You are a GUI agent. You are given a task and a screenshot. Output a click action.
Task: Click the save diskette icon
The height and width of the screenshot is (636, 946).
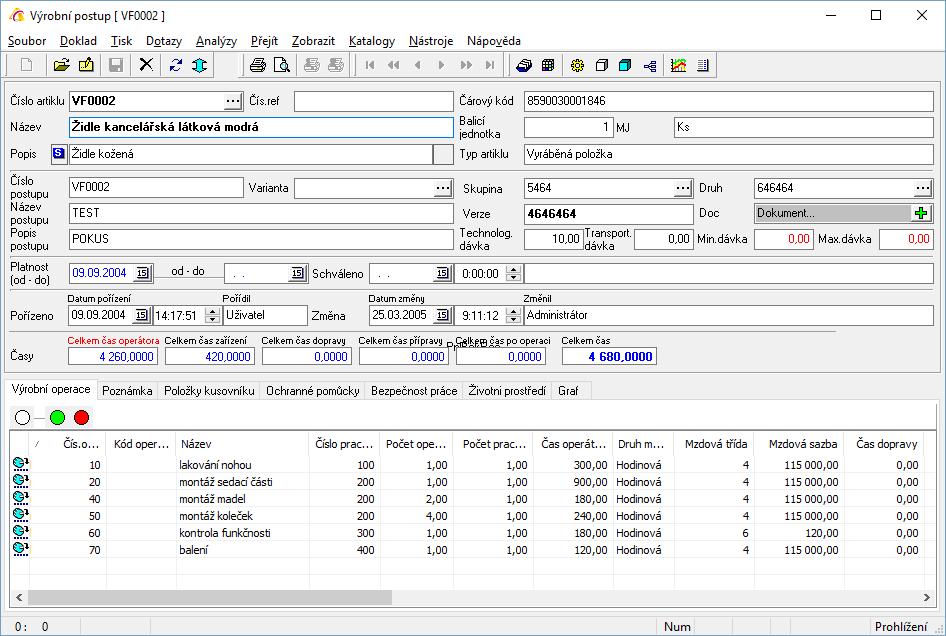116,65
